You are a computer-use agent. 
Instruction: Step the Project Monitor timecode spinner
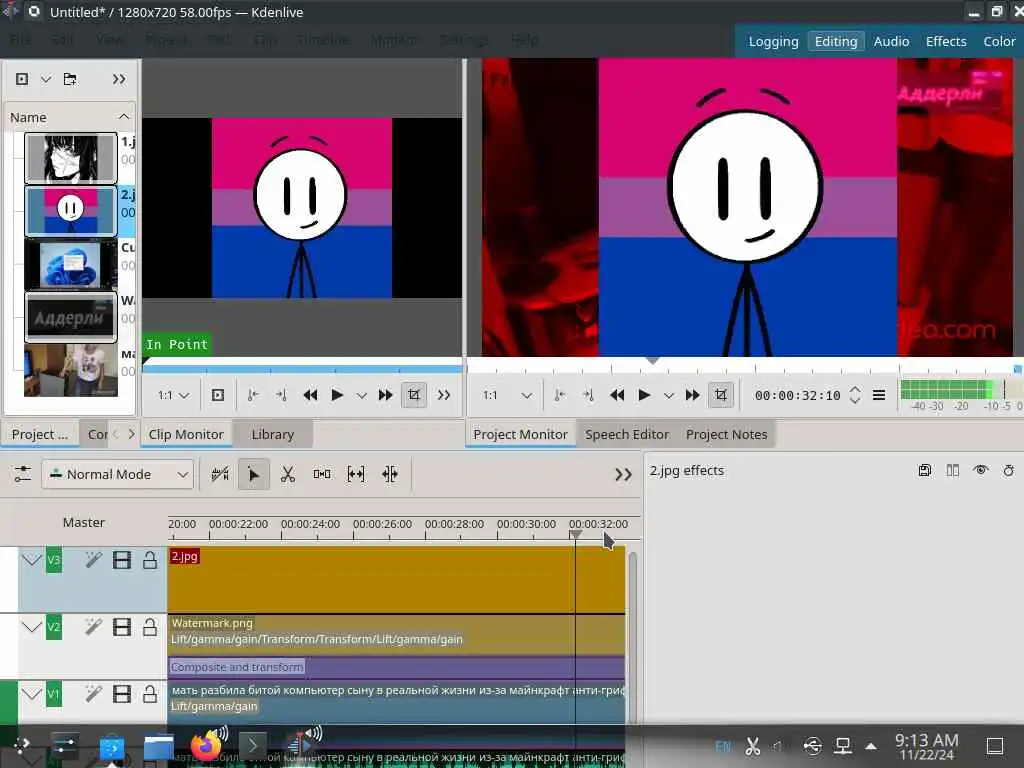coord(855,395)
